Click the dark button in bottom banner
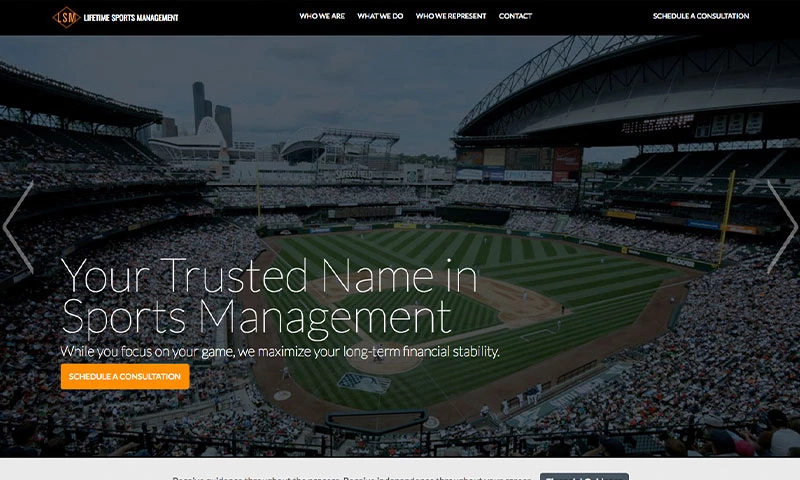 click(x=584, y=477)
